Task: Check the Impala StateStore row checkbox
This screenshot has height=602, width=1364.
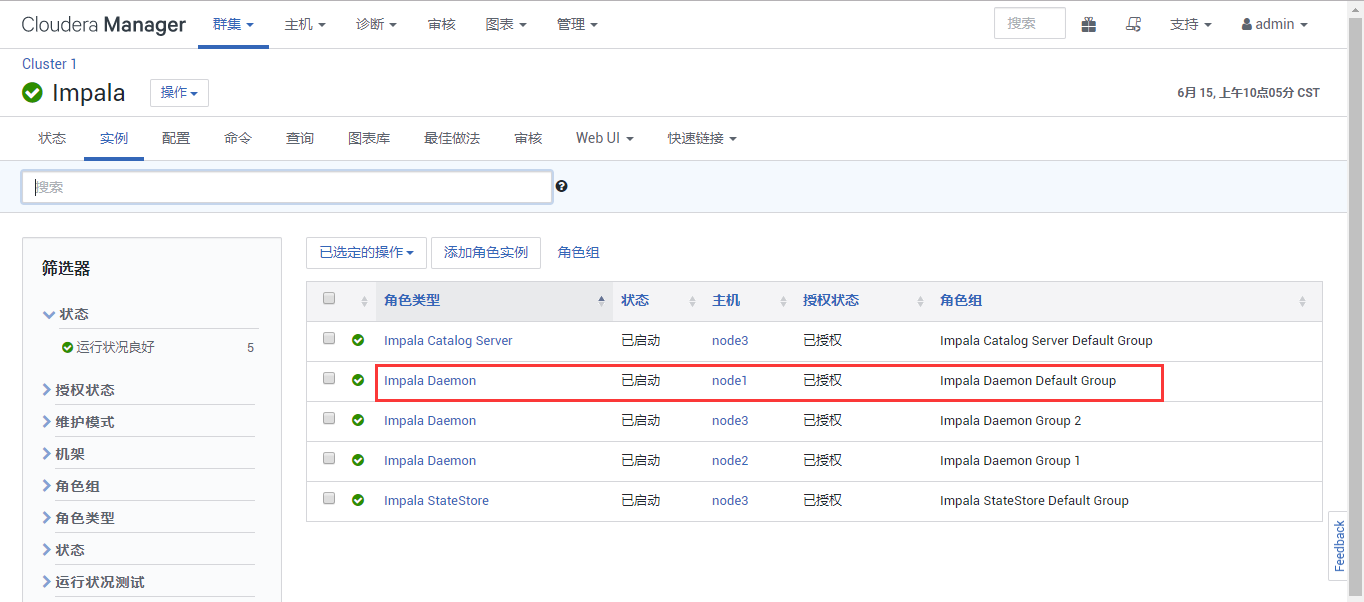Action: click(329, 498)
